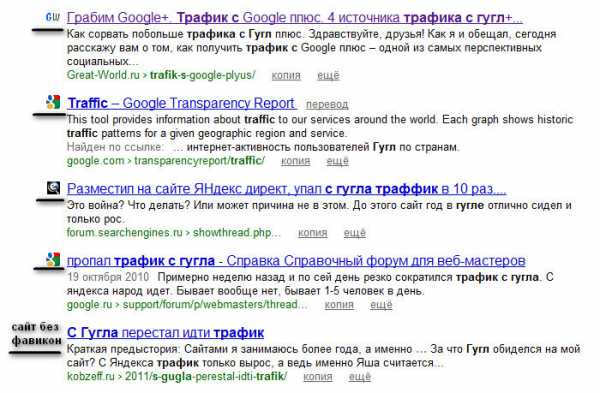This screenshot has width=600, height=393.
Task: Expand 'ещё' under kobzeff.ru result
Action: (x=360, y=377)
